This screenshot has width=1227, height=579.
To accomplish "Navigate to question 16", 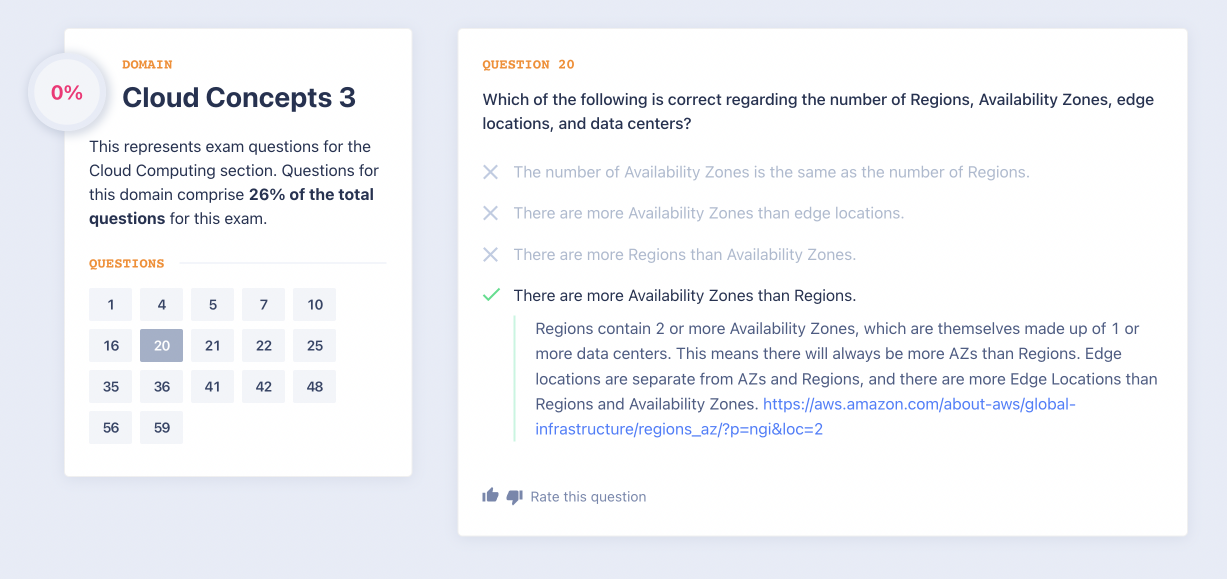I will click(x=111, y=346).
